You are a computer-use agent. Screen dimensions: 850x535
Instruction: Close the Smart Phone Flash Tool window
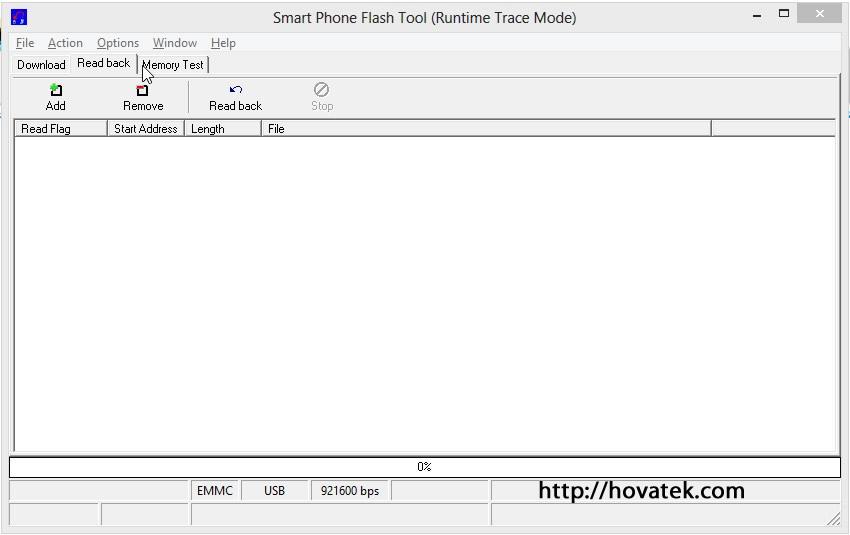[820, 14]
